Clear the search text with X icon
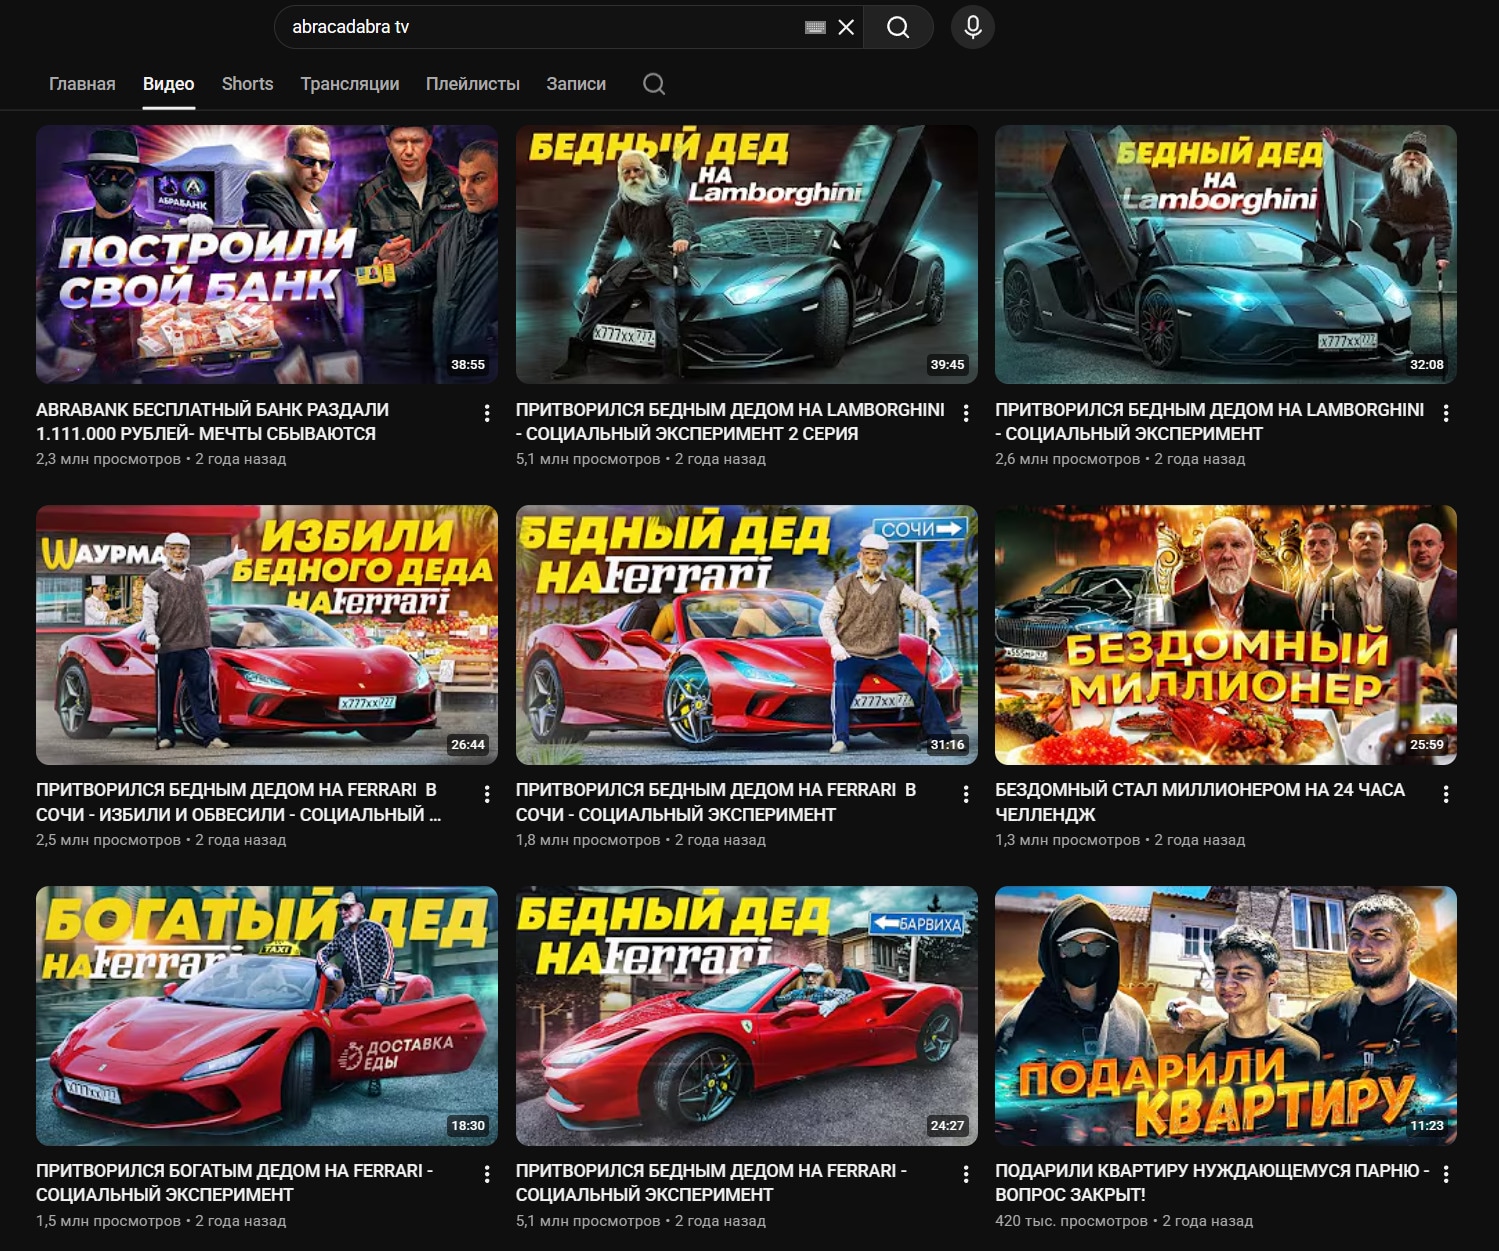Image resolution: width=1499 pixels, height=1251 pixels. (x=846, y=27)
